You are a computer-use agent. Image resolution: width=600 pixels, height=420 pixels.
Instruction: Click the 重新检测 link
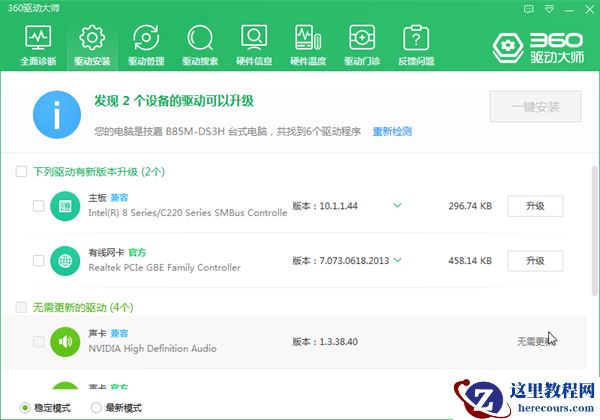392,132
